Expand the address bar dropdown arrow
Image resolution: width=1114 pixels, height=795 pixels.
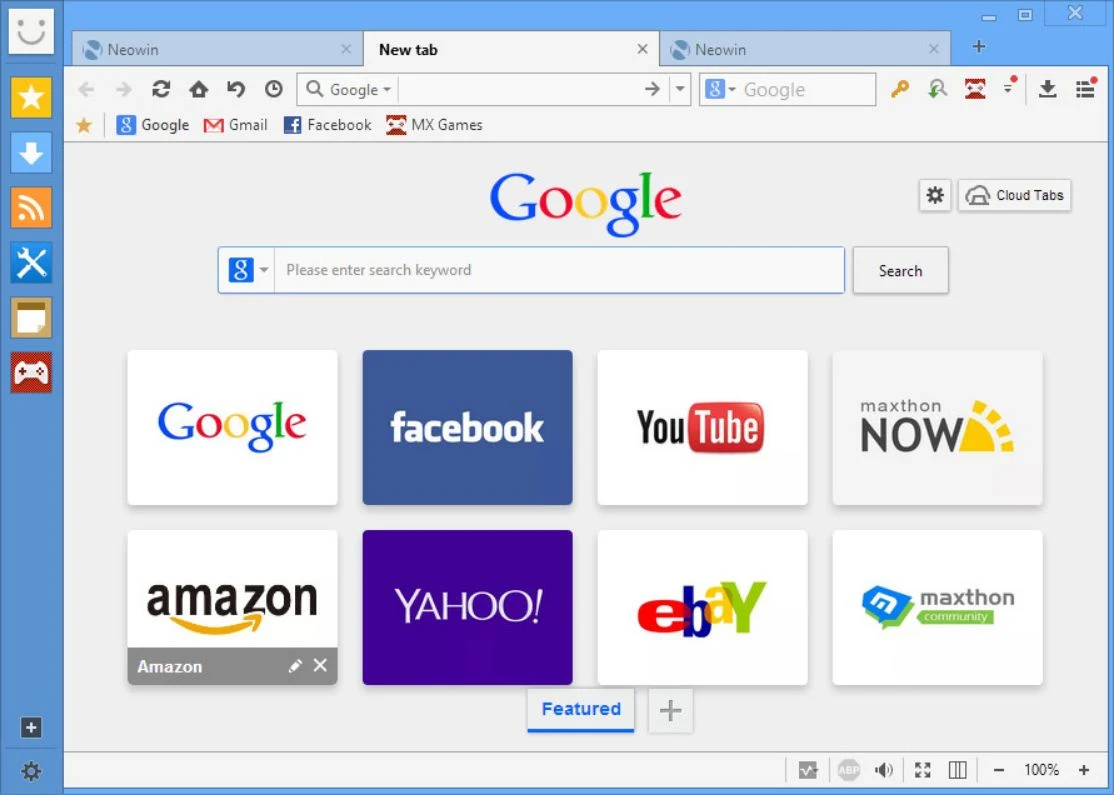[679, 89]
